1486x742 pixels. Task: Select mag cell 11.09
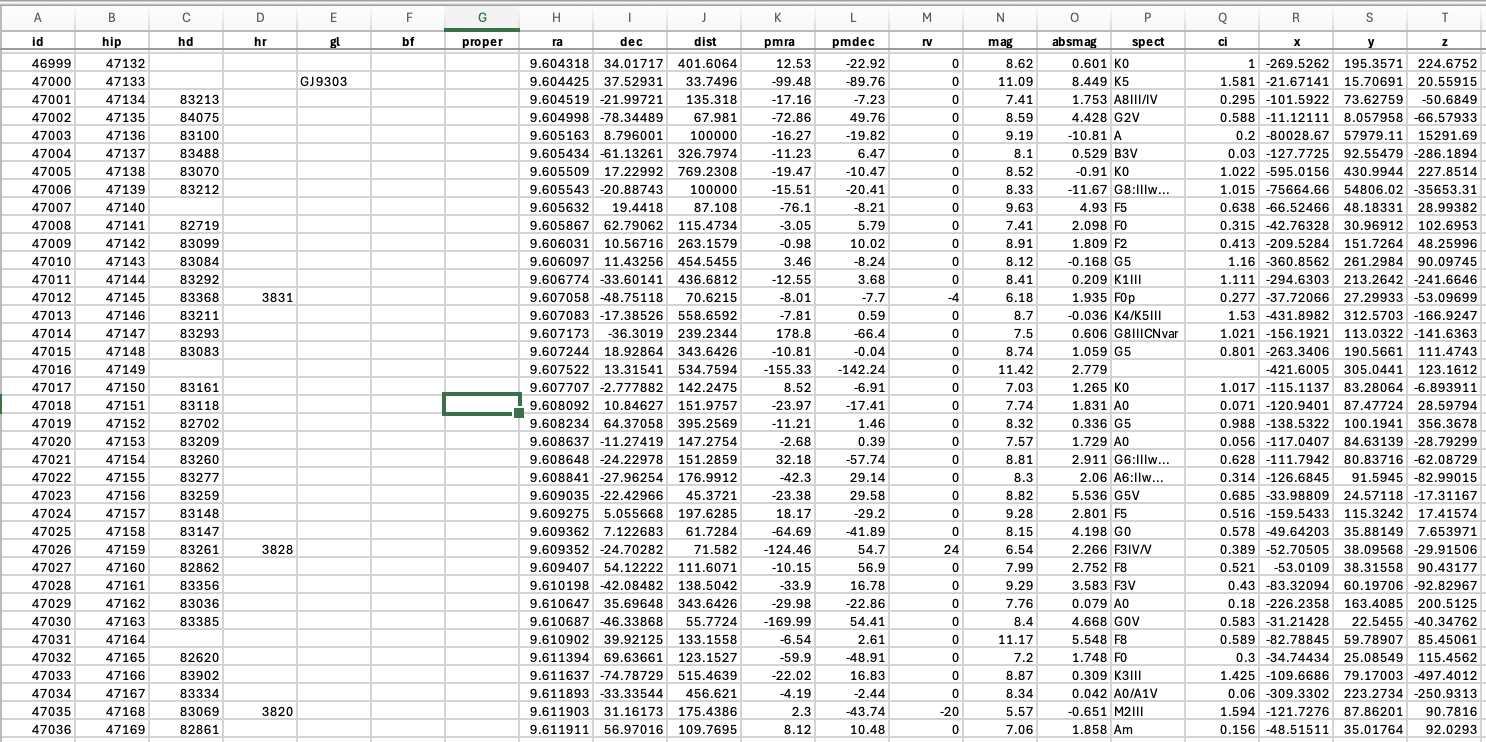click(x=1000, y=81)
